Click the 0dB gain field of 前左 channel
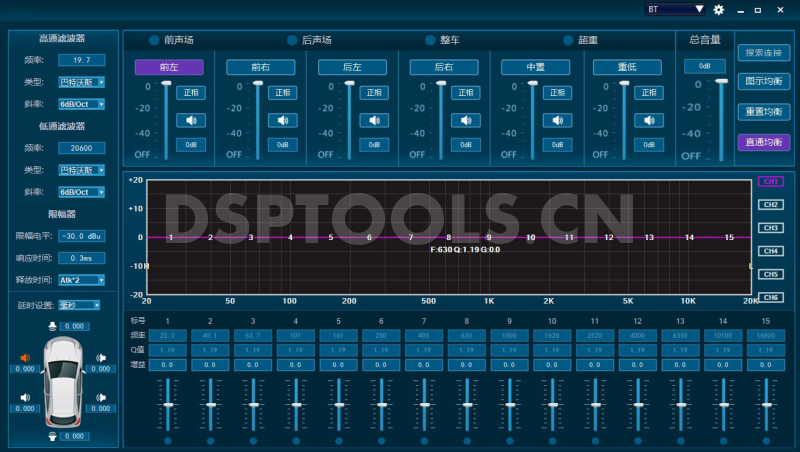800x452 pixels. pos(191,145)
